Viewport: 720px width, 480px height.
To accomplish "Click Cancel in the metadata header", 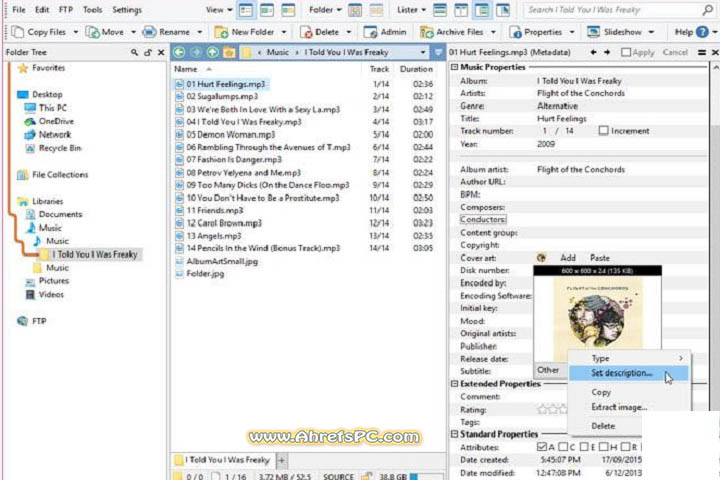I will point(675,52).
